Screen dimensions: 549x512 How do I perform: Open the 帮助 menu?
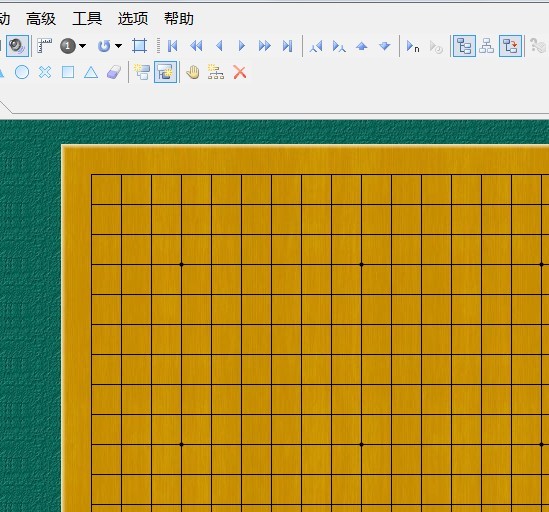179,19
